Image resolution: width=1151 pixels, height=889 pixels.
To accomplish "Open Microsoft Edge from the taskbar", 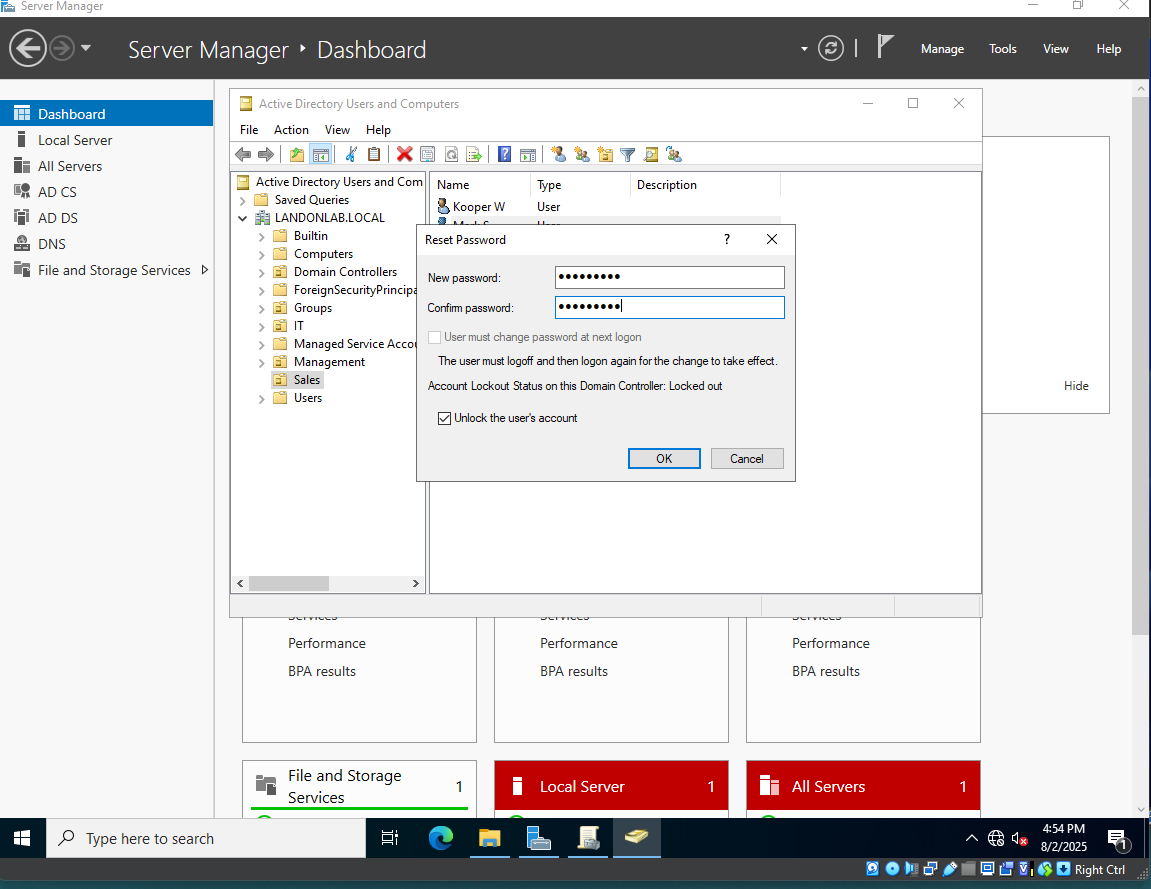I will tap(440, 838).
